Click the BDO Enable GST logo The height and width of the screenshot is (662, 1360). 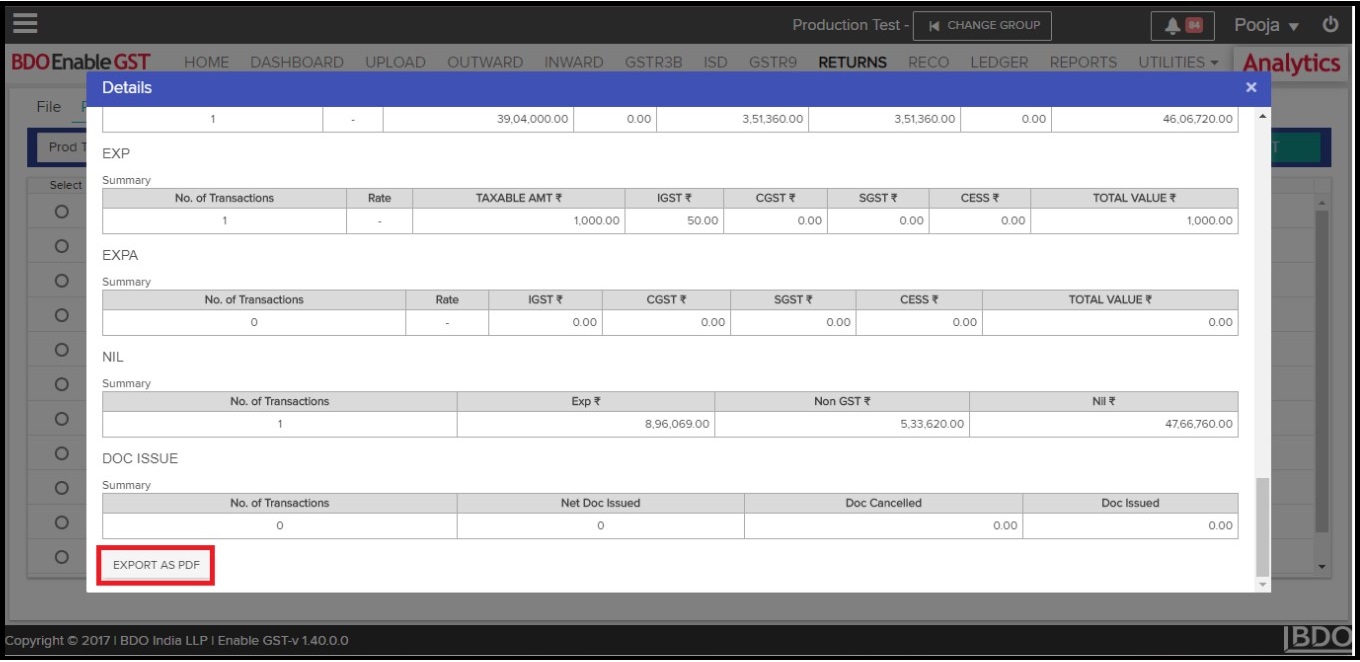point(81,63)
